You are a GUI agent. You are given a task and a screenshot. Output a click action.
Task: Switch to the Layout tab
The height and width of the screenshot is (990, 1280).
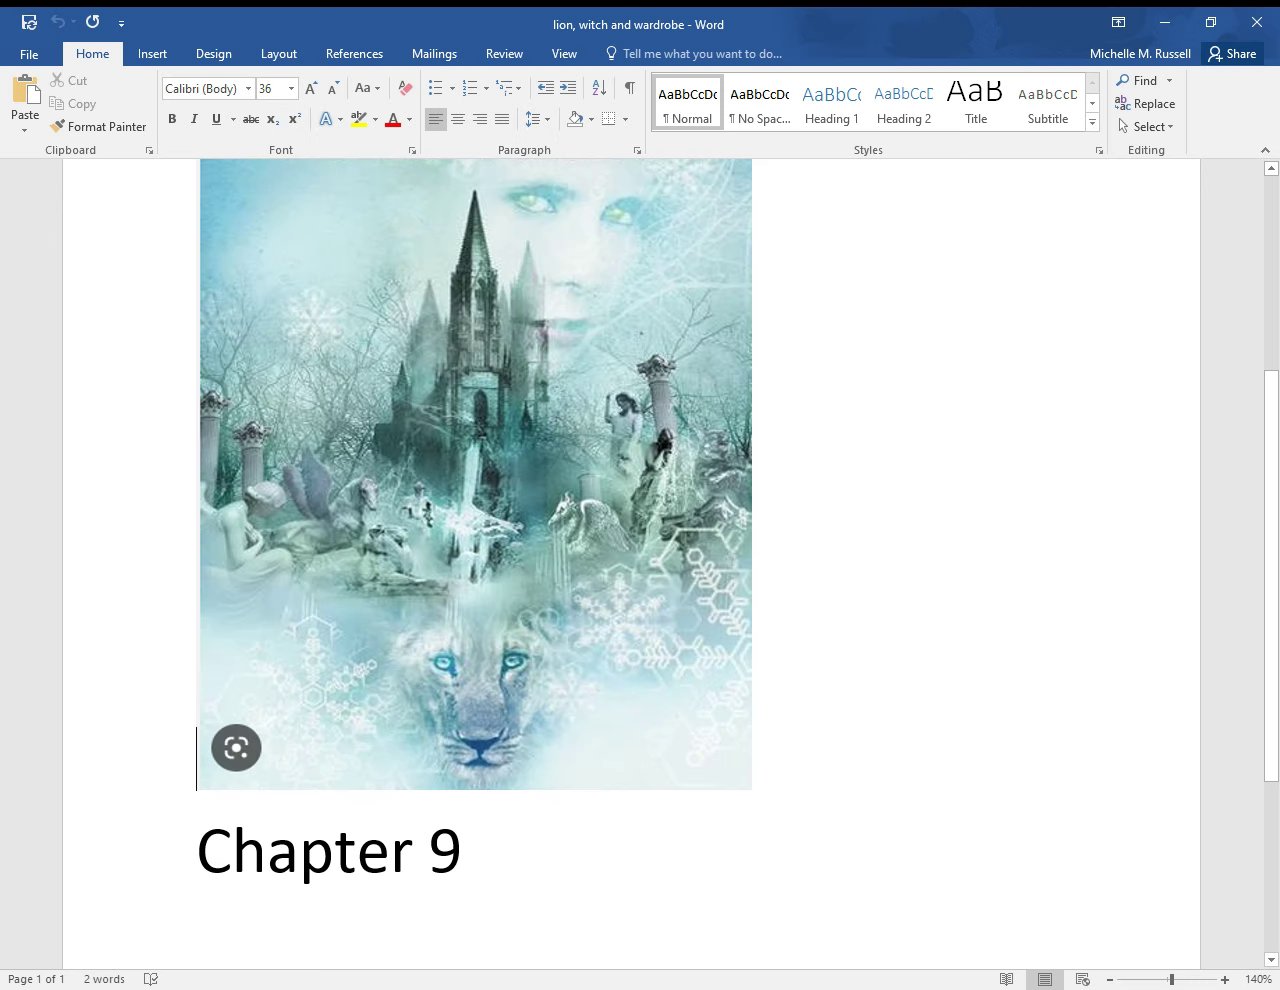point(279,54)
